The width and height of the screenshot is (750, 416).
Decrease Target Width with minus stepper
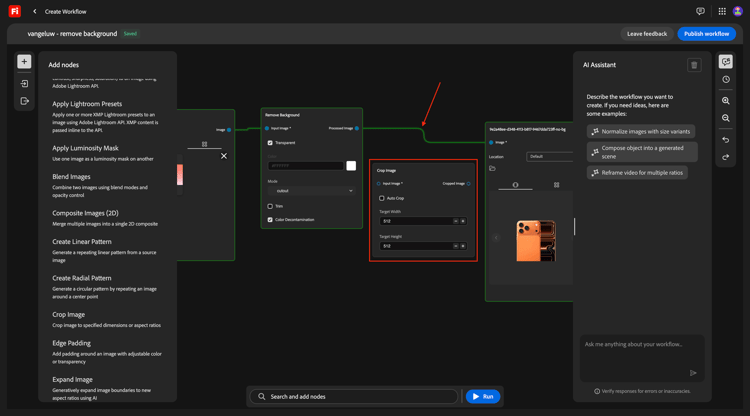(456, 221)
